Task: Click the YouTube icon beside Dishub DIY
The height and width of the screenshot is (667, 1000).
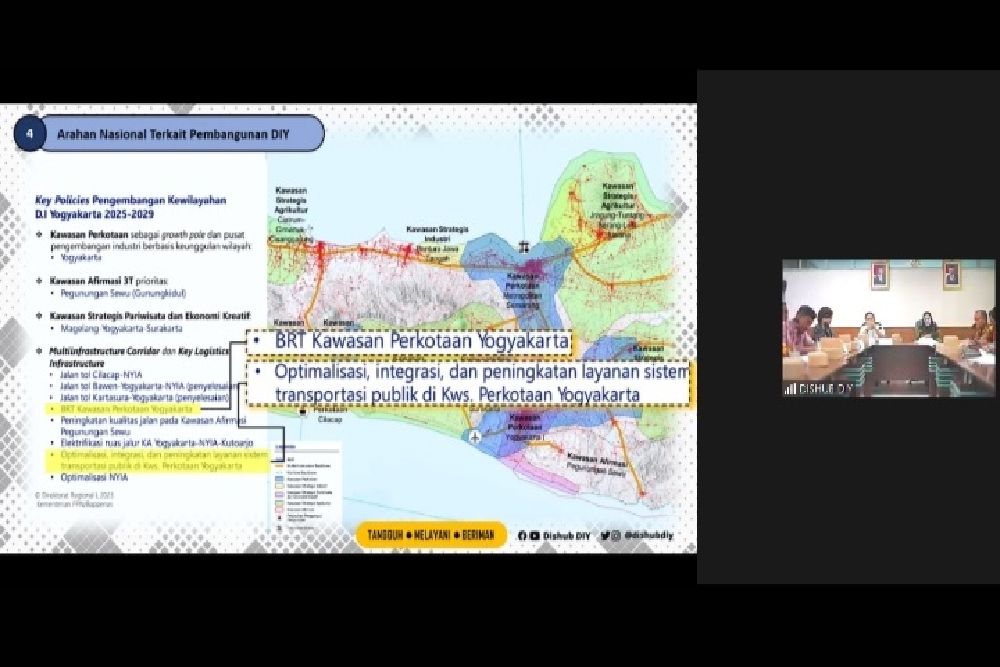Action: 533,536
